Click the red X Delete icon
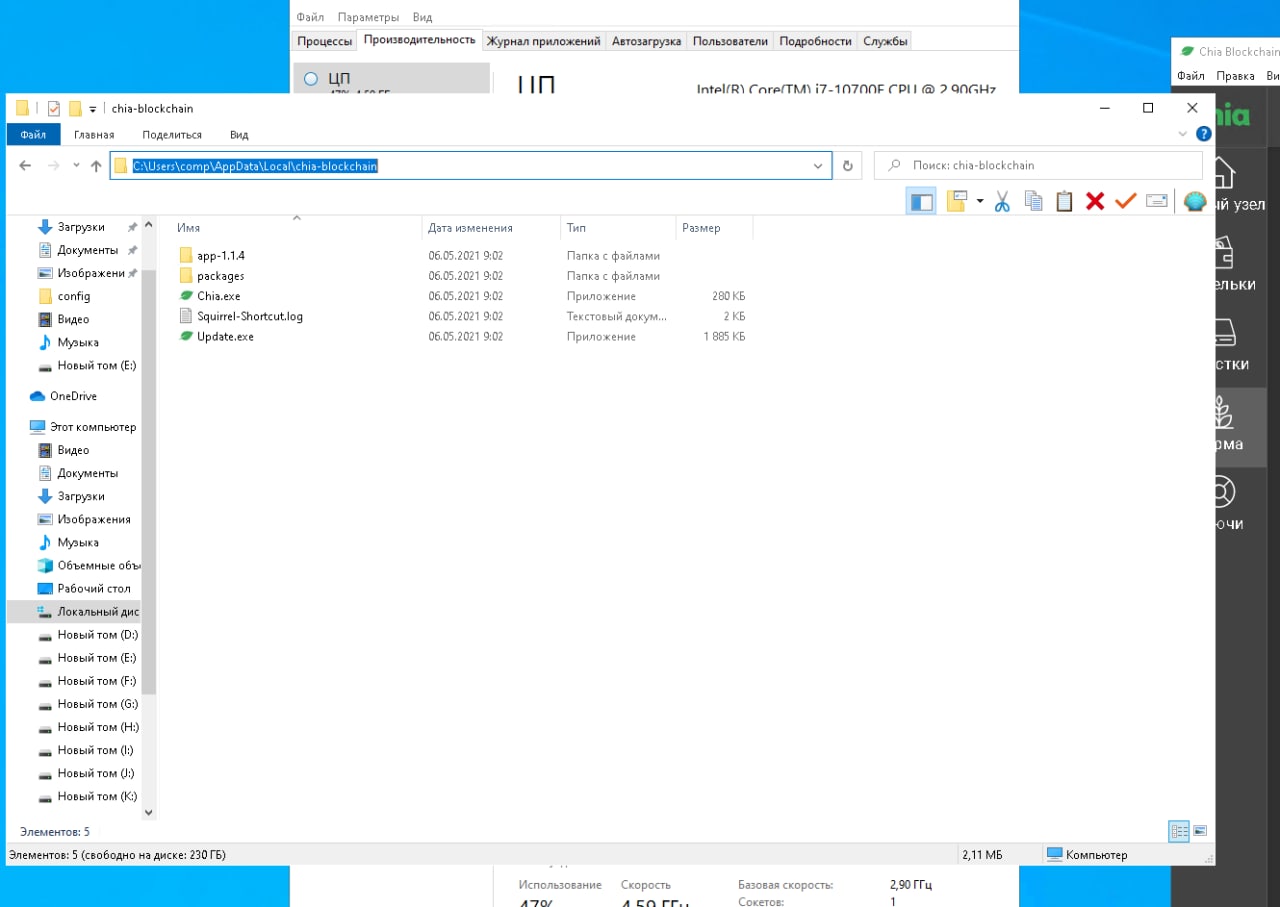This screenshot has width=1280, height=907. tap(1095, 201)
